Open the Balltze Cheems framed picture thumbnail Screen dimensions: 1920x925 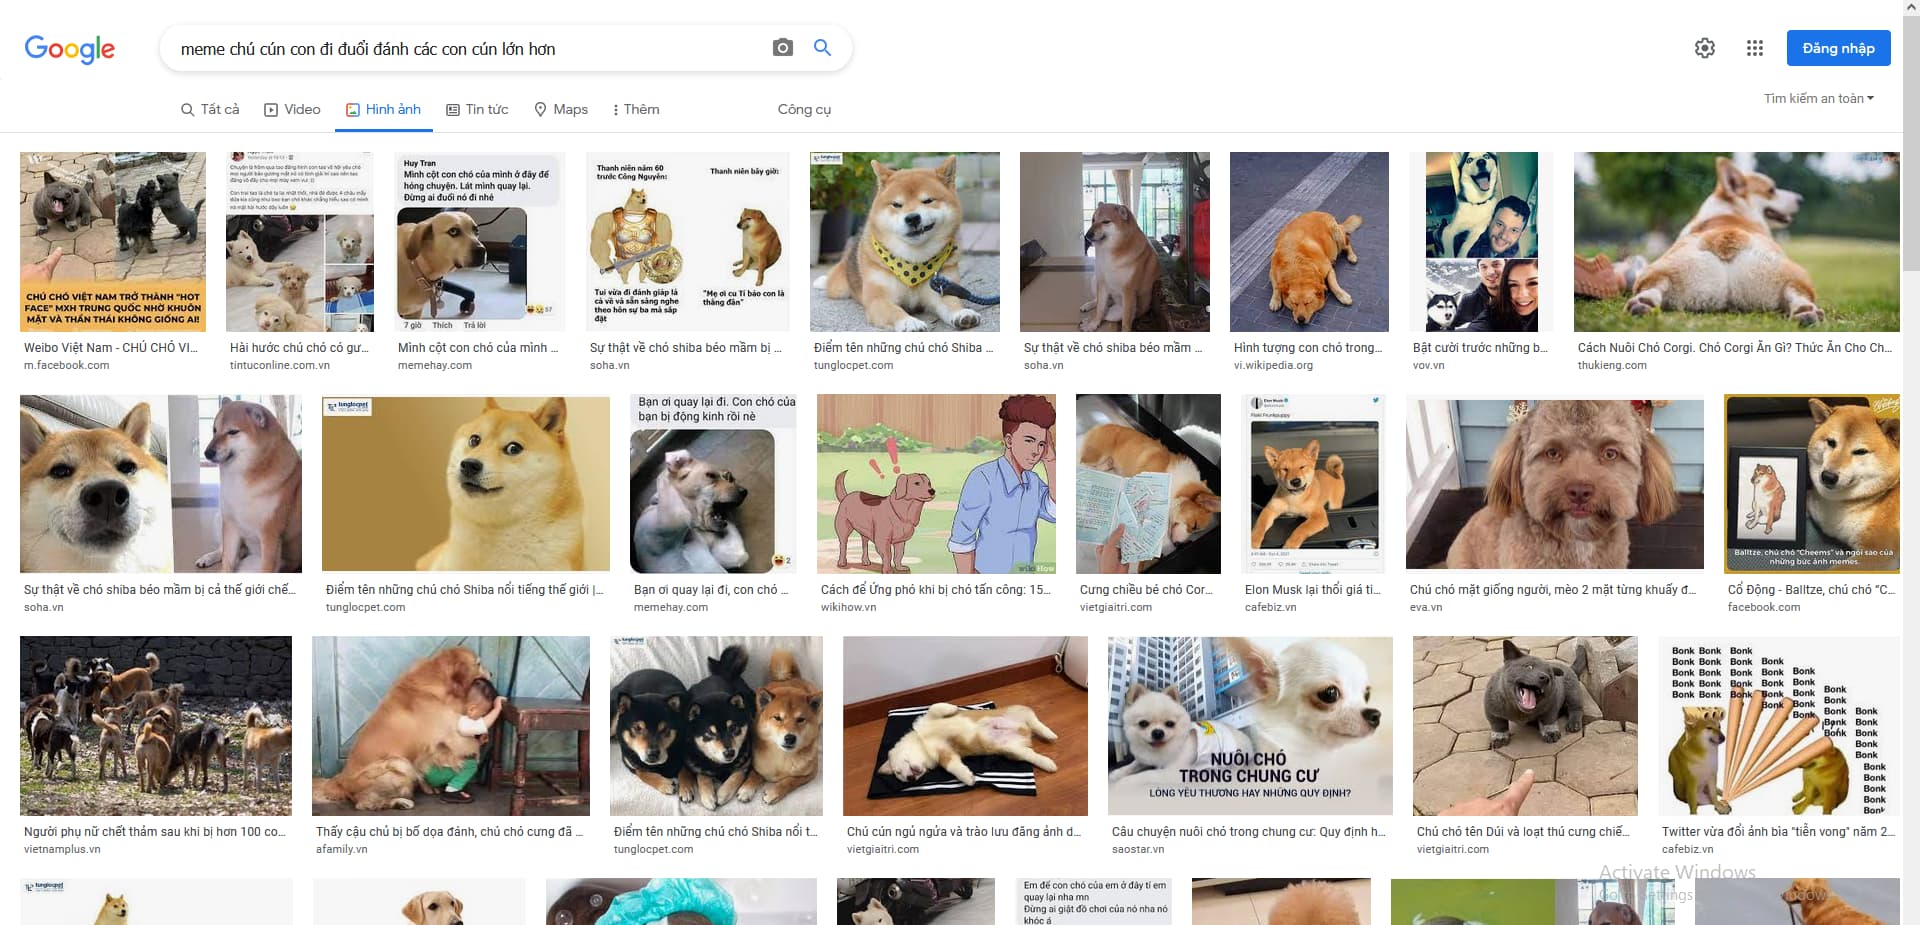[1812, 484]
